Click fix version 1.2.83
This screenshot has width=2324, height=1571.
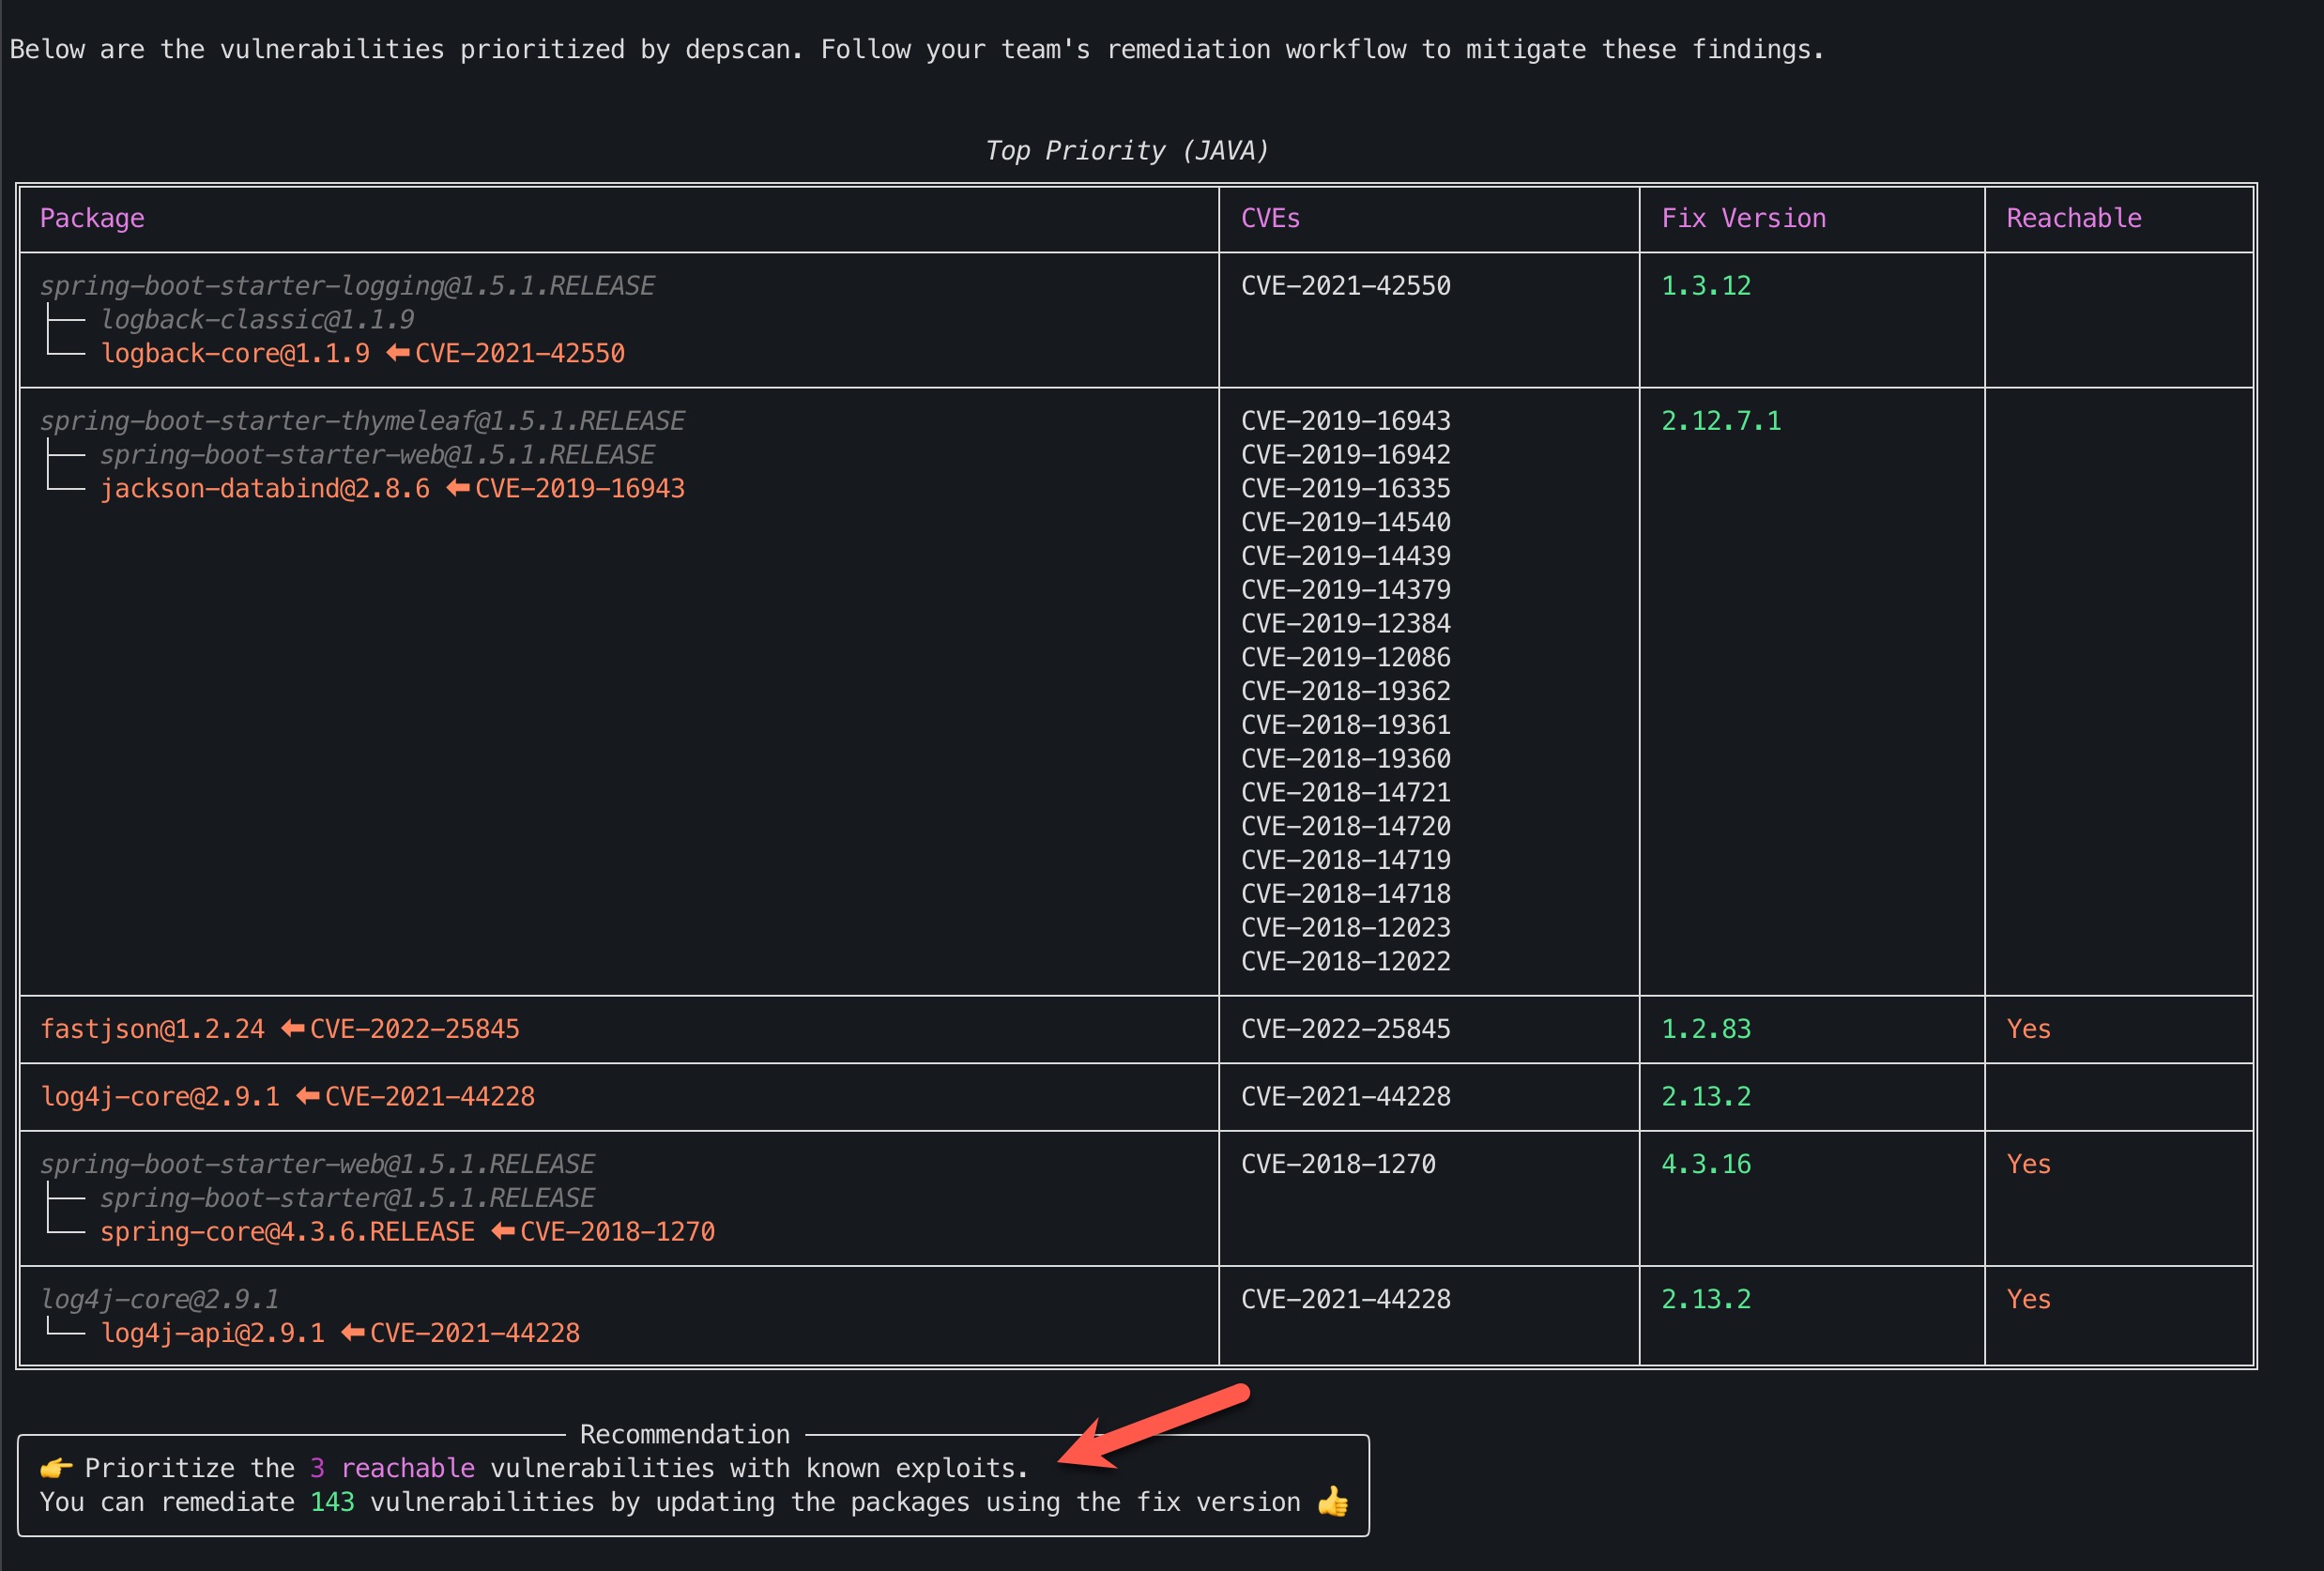(x=1706, y=1029)
